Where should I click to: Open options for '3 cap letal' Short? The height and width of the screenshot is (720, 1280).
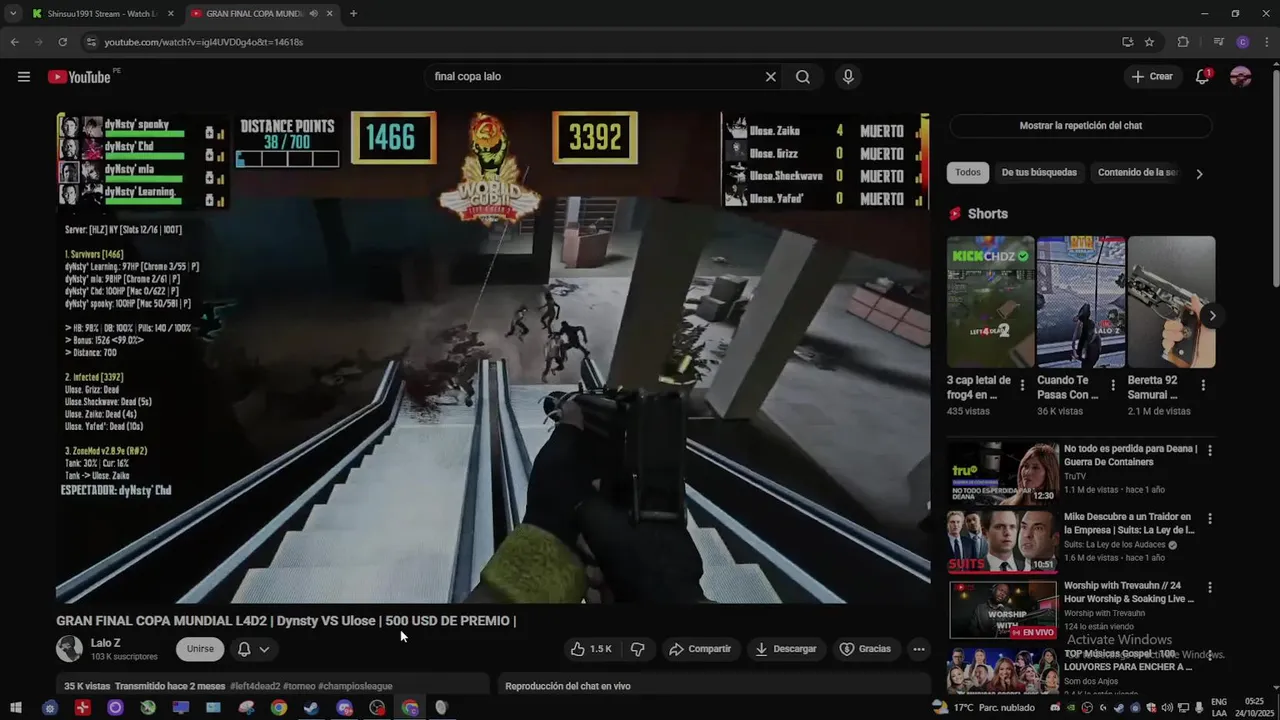pos(1023,385)
